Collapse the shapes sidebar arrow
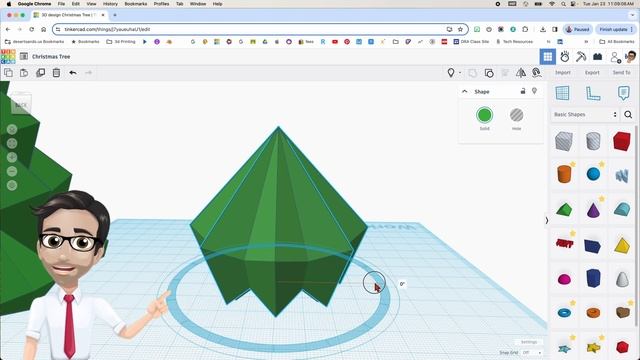 click(547, 221)
